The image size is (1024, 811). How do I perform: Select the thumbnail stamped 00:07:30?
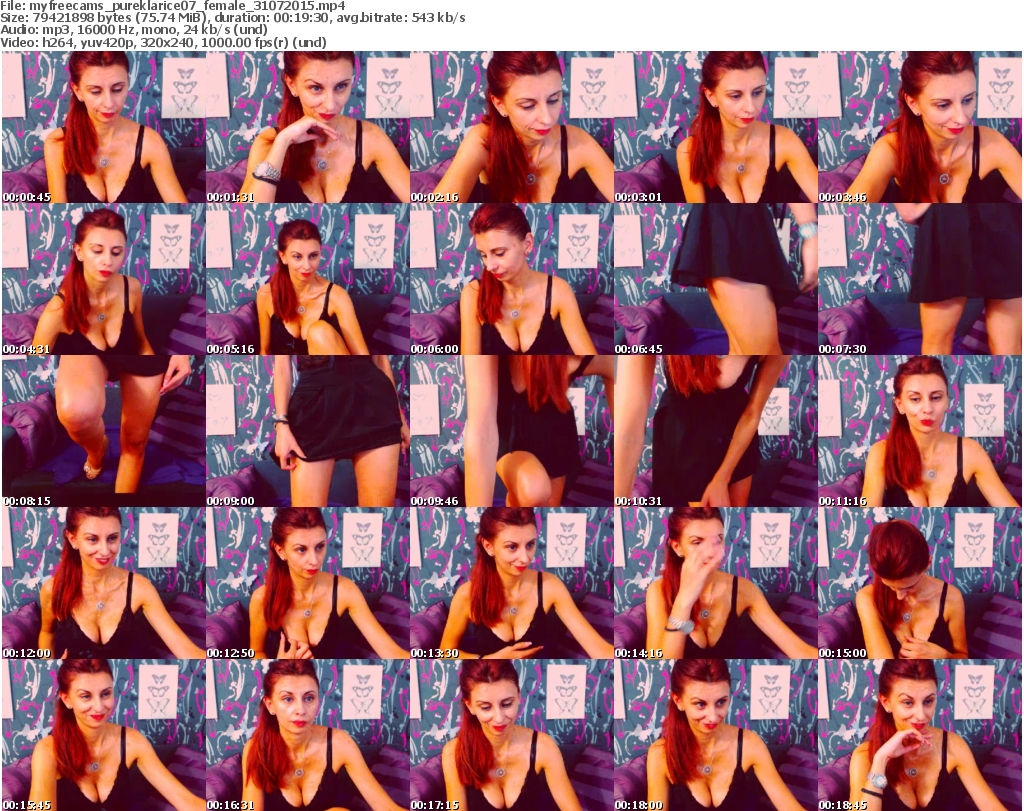point(920,279)
